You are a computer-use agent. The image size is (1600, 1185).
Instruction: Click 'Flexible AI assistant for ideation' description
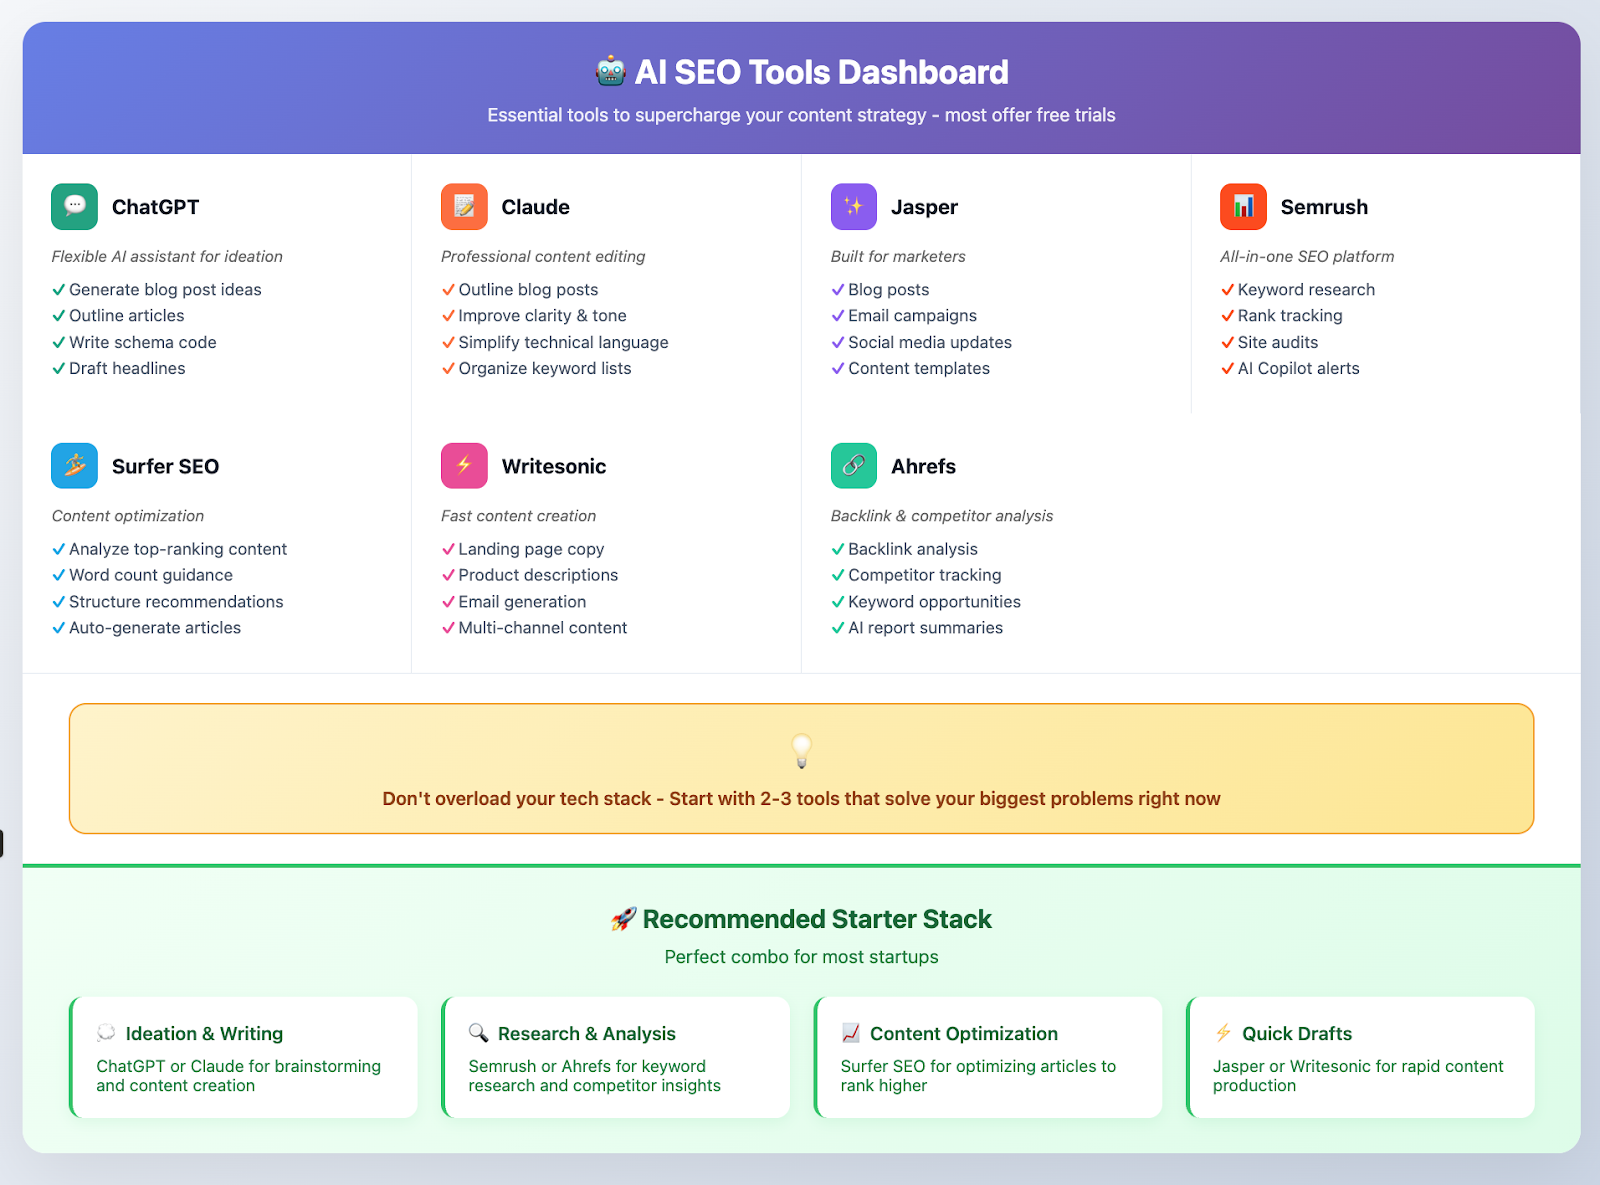tap(167, 257)
